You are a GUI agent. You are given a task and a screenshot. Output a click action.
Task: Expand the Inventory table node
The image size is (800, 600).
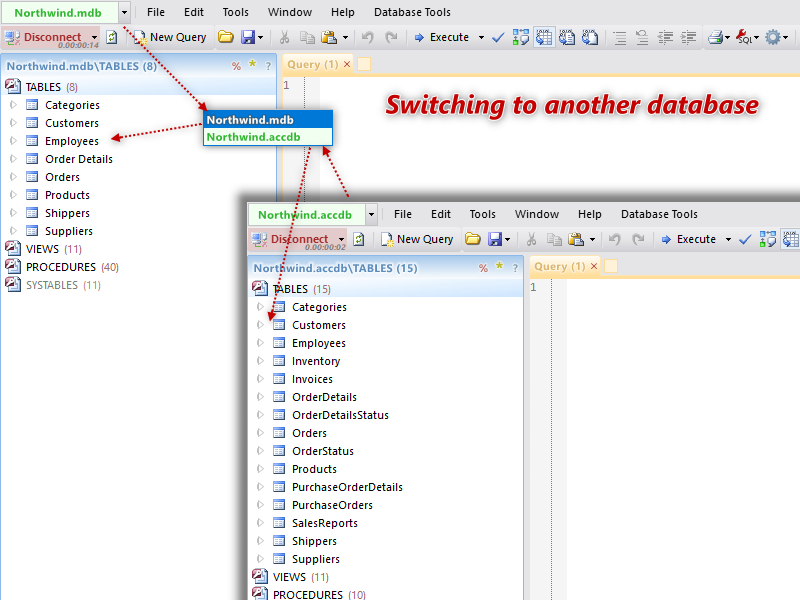[x=260, y=361]
